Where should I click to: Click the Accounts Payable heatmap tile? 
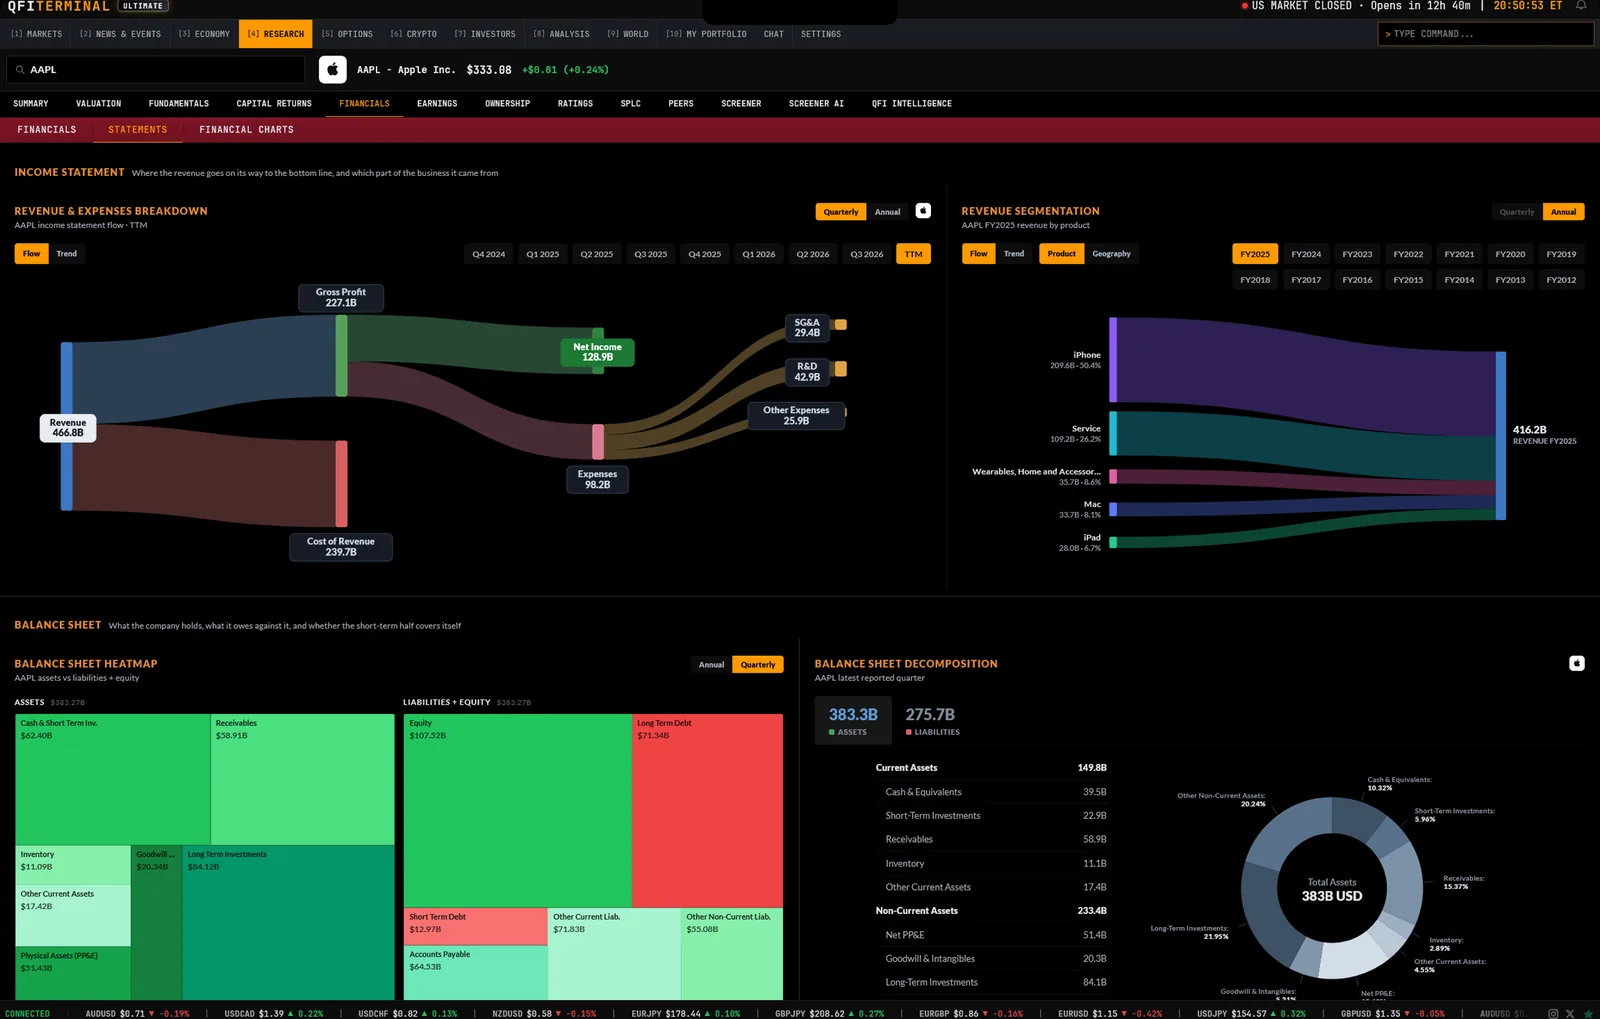tap(476, 972)
